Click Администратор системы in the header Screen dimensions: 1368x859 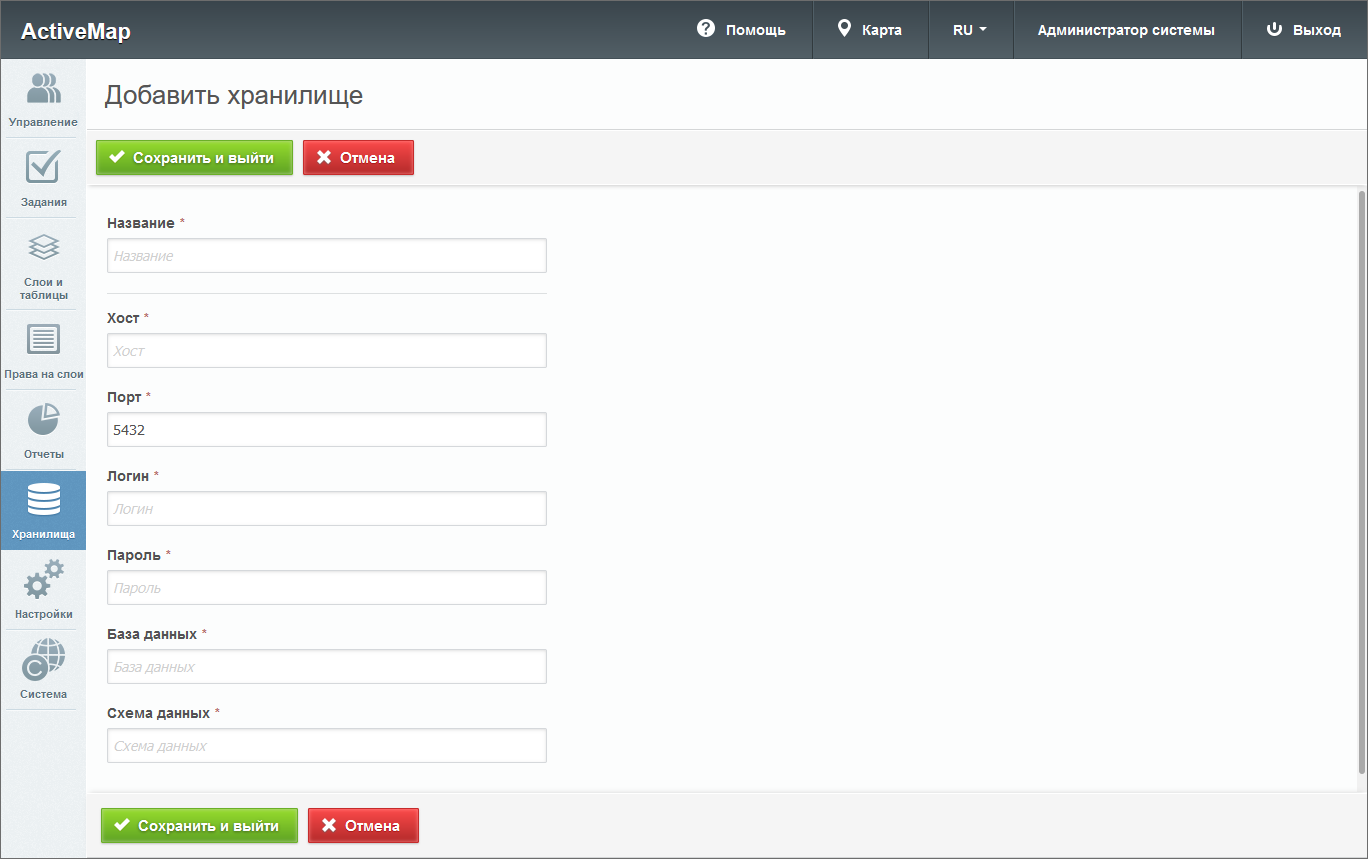coord(1126,30)
